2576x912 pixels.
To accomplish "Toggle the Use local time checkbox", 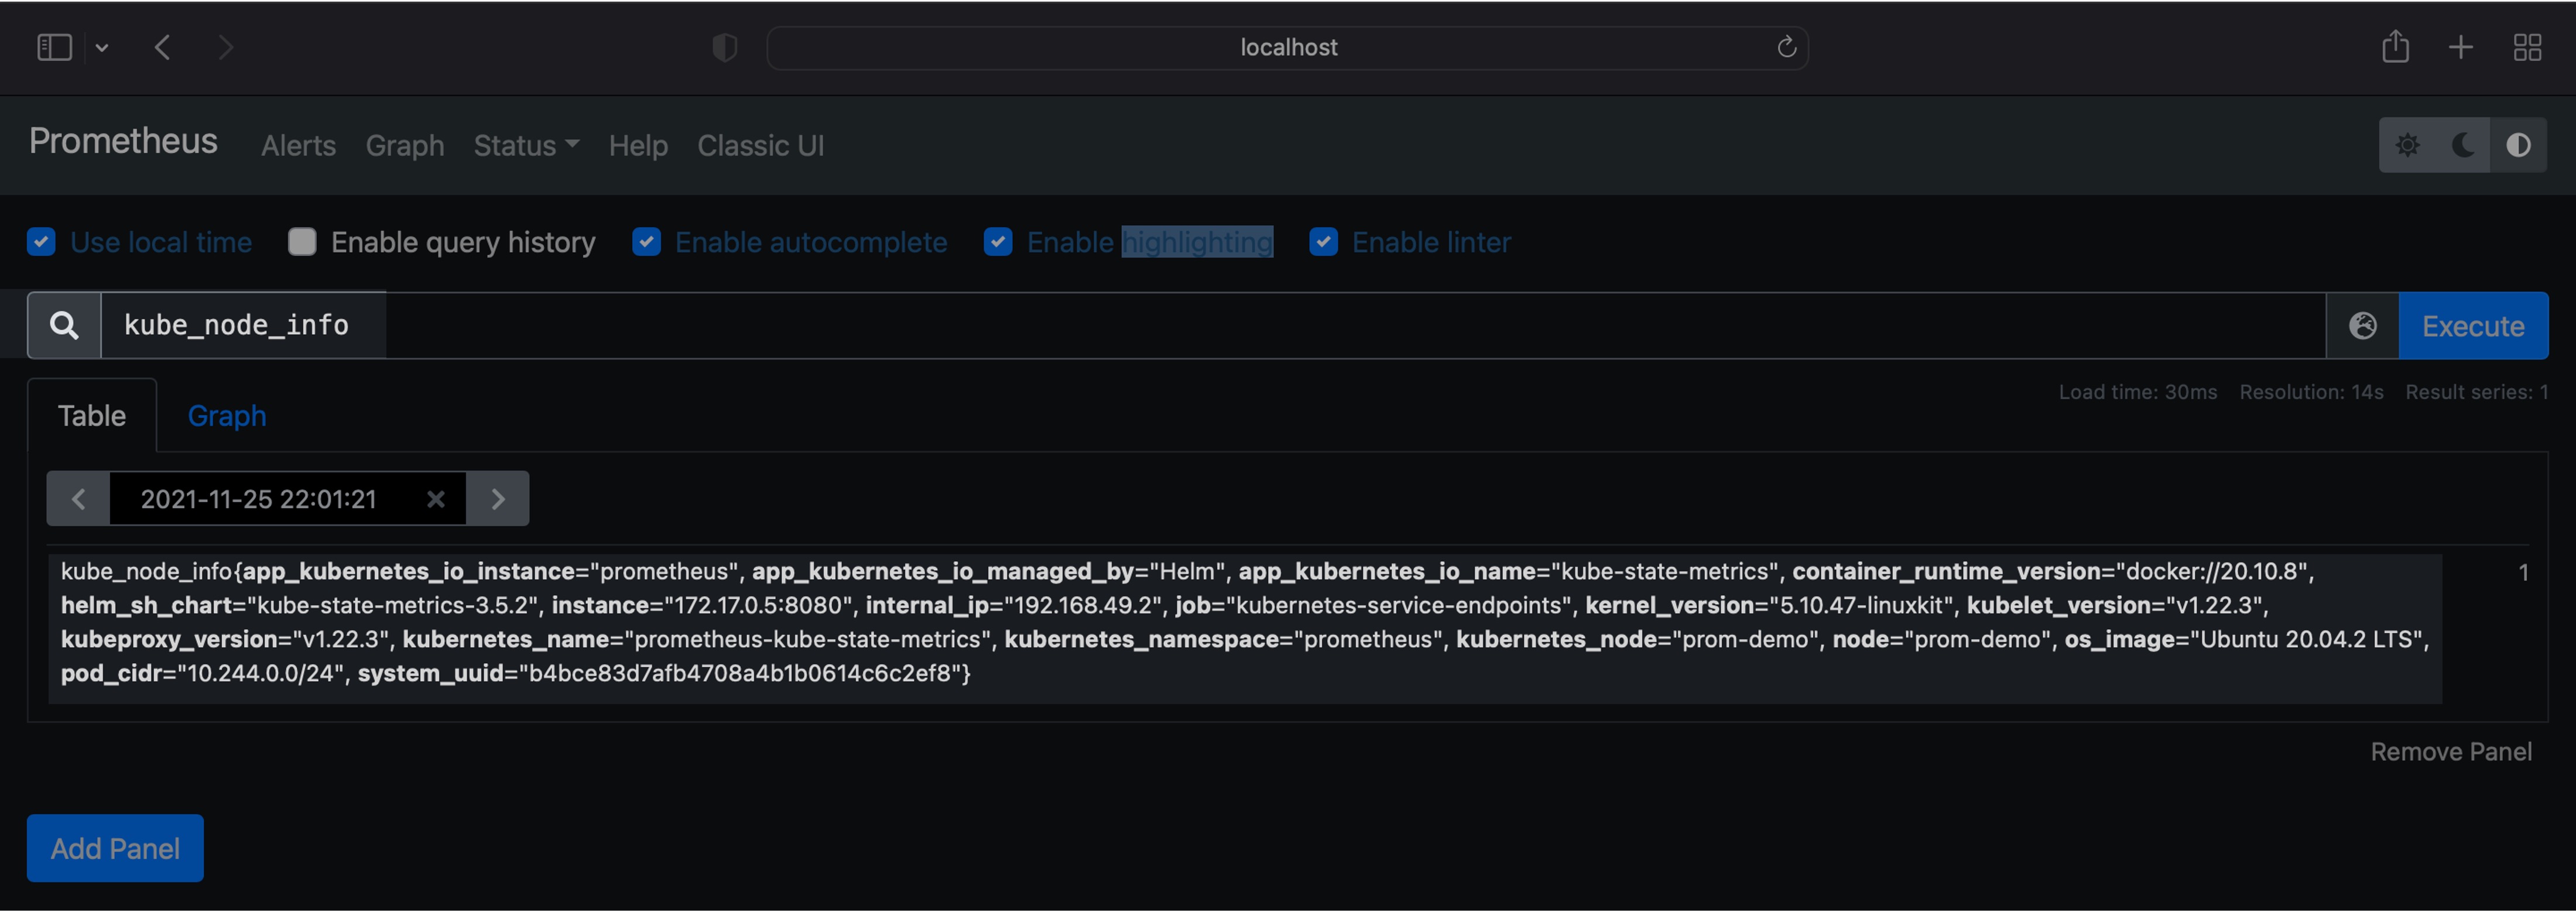I will tap(41, 242).
